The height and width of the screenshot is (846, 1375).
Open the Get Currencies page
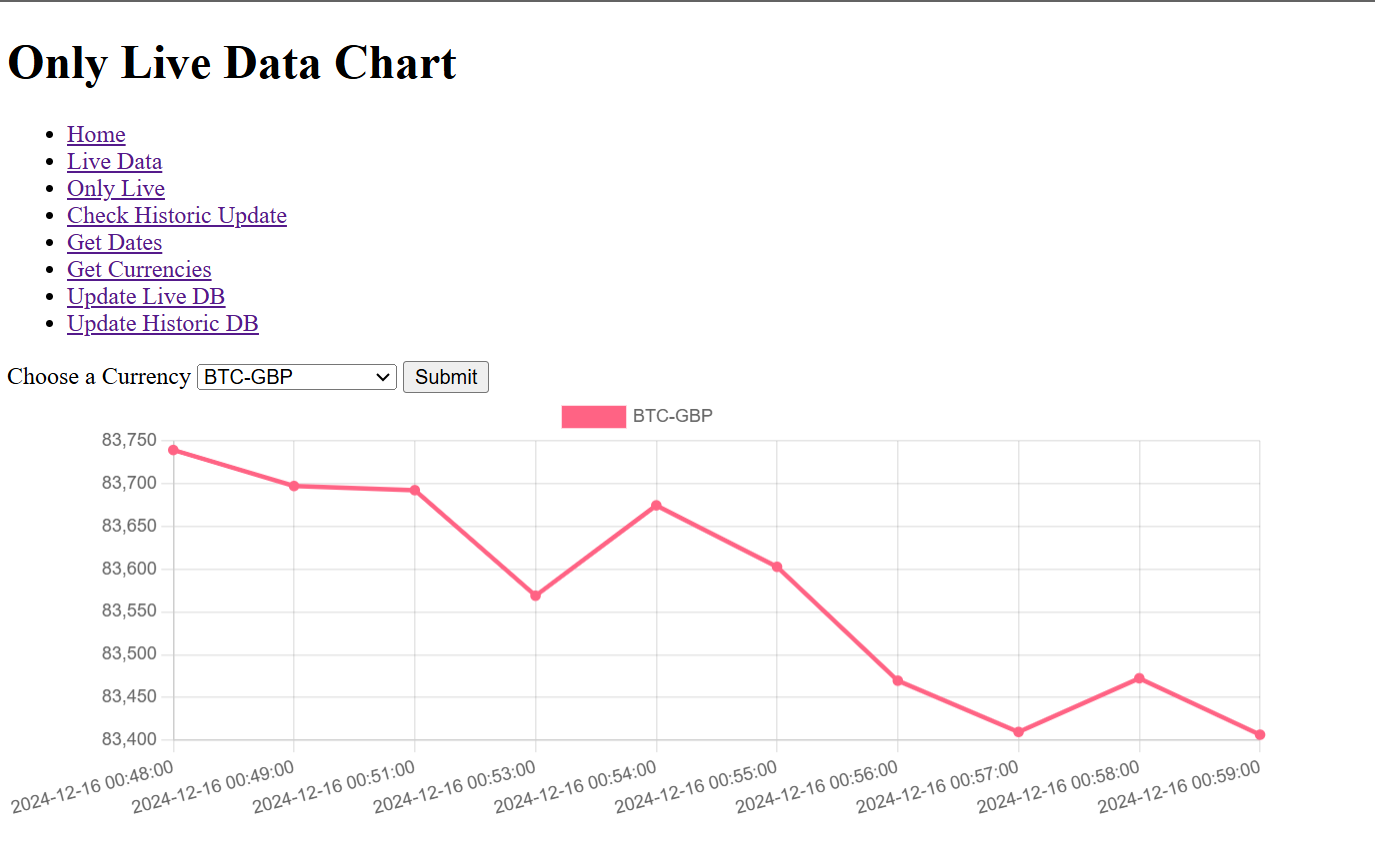pyautogui.click(x=139, y=269)
